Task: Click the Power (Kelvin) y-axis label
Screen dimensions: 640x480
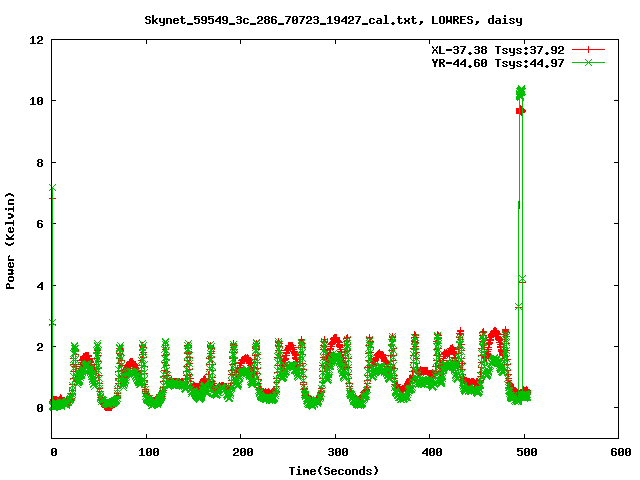Action: [x=10, y=241]
